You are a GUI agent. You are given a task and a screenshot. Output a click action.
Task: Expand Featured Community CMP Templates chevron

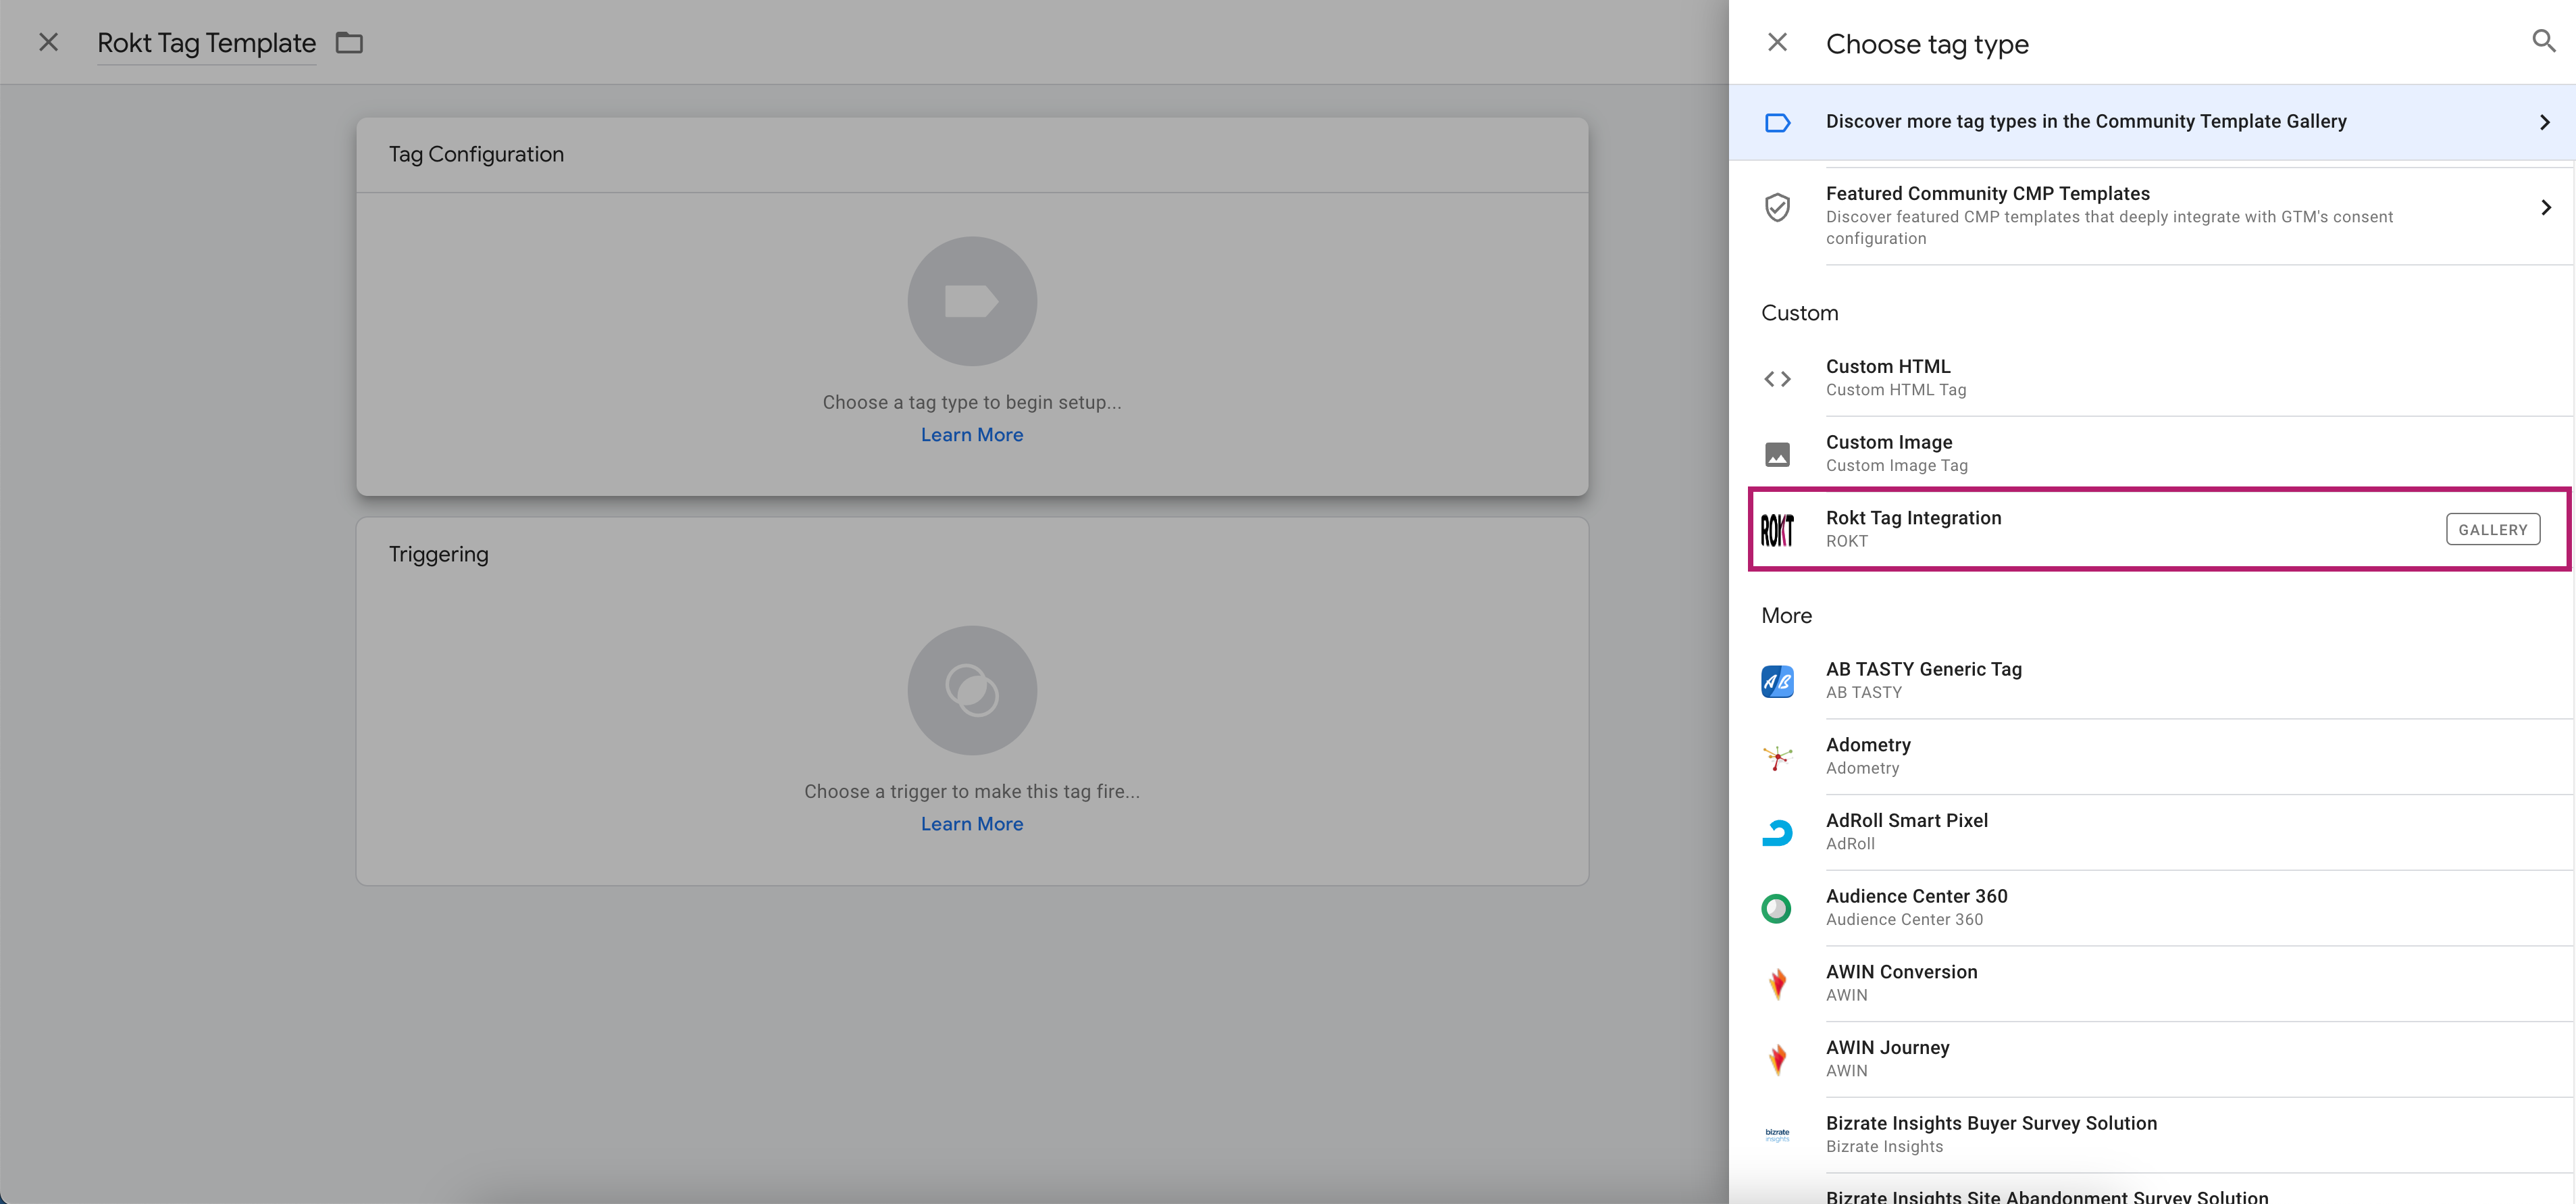pos(2545,207)
